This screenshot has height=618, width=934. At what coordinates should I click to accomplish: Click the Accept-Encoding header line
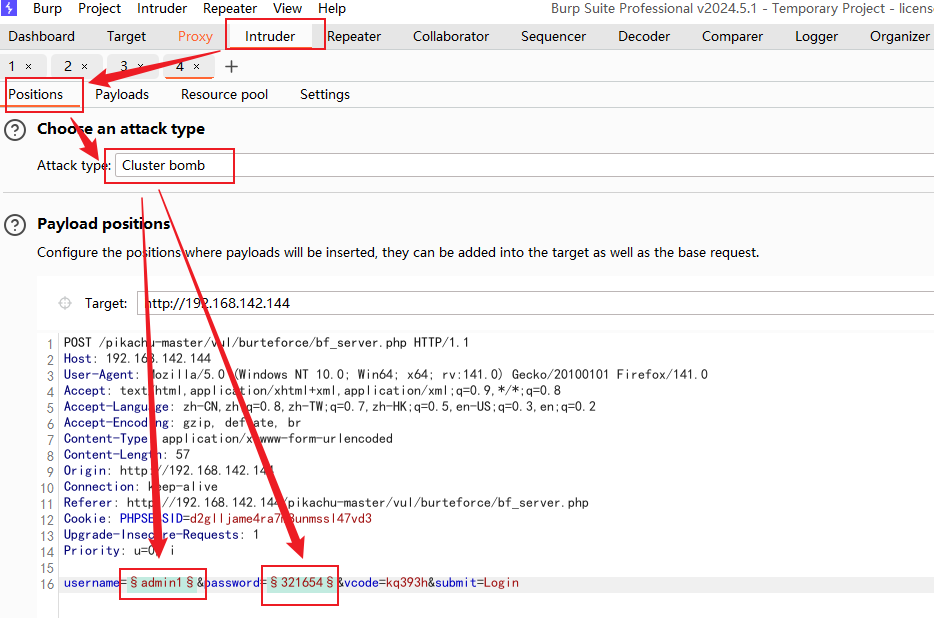click(182, 423)
